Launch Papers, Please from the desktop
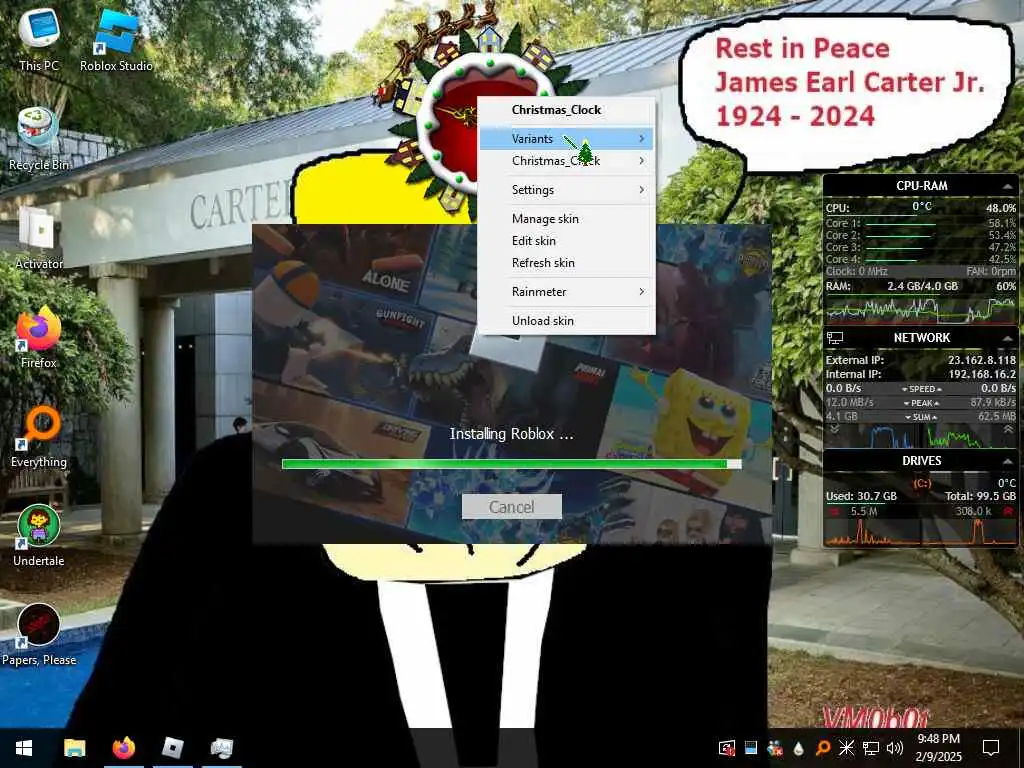 (x=39, y=635)
